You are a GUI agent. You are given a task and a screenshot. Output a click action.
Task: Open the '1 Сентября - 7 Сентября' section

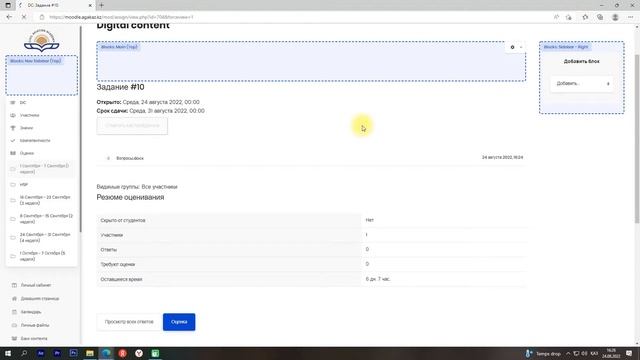point(44,169)
